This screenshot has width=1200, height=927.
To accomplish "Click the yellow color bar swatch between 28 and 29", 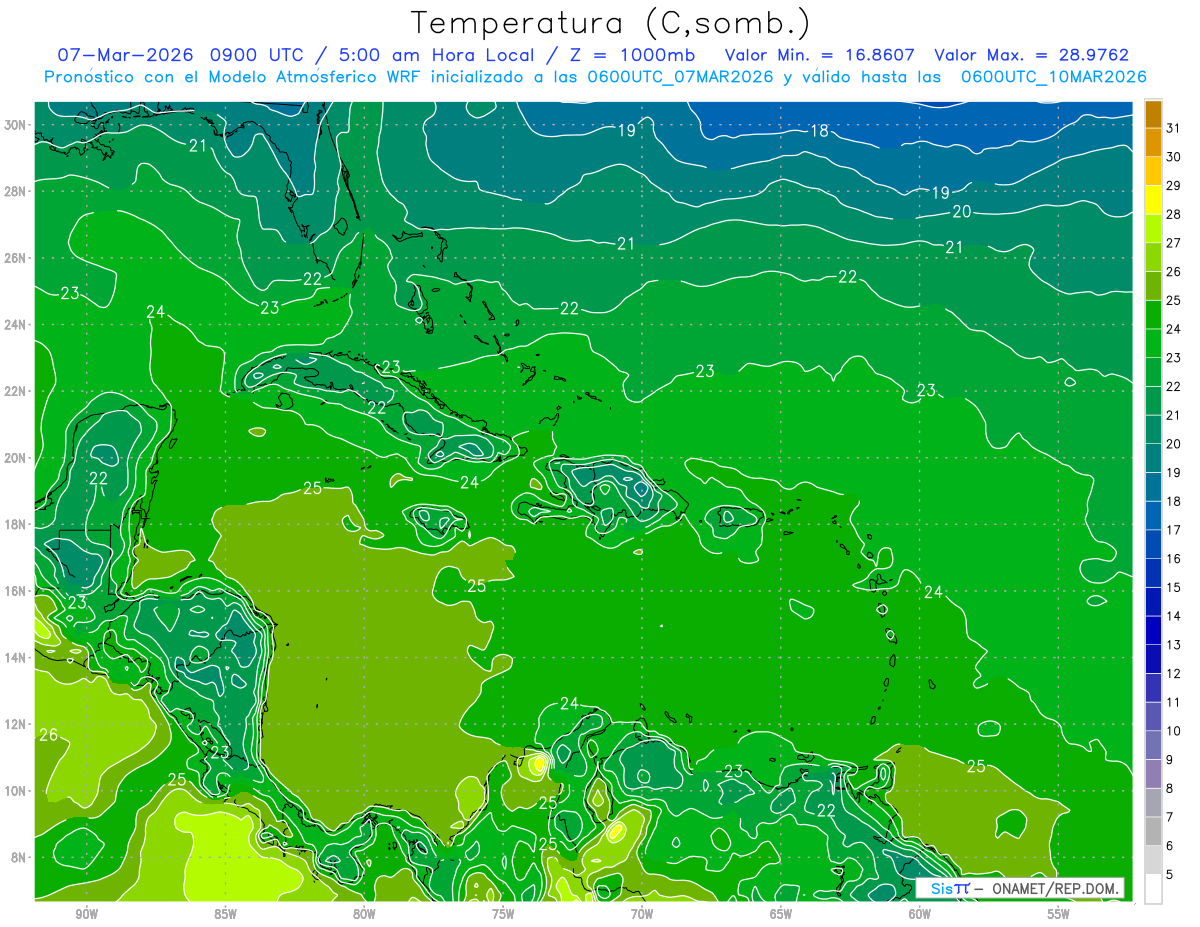I will pyautogui.click(x=1153, y=200).
